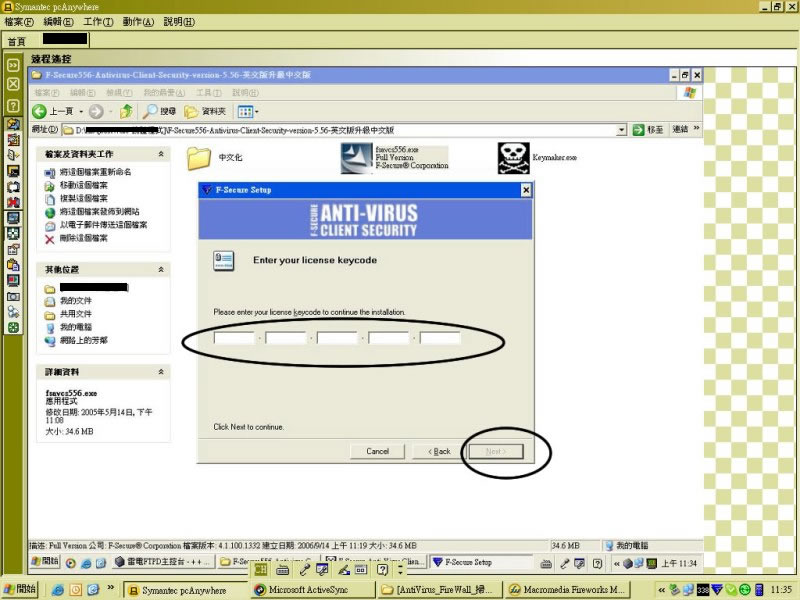Click question mark icon in floating toolbar
Screen dimensions: 800x600
(x=383, y=570)
